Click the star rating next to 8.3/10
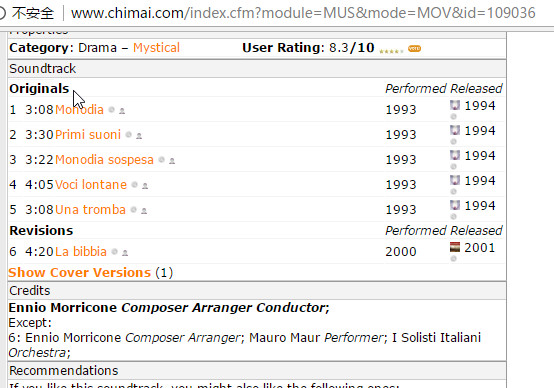Viewport: 554px width, 388px height. (391, 51)
